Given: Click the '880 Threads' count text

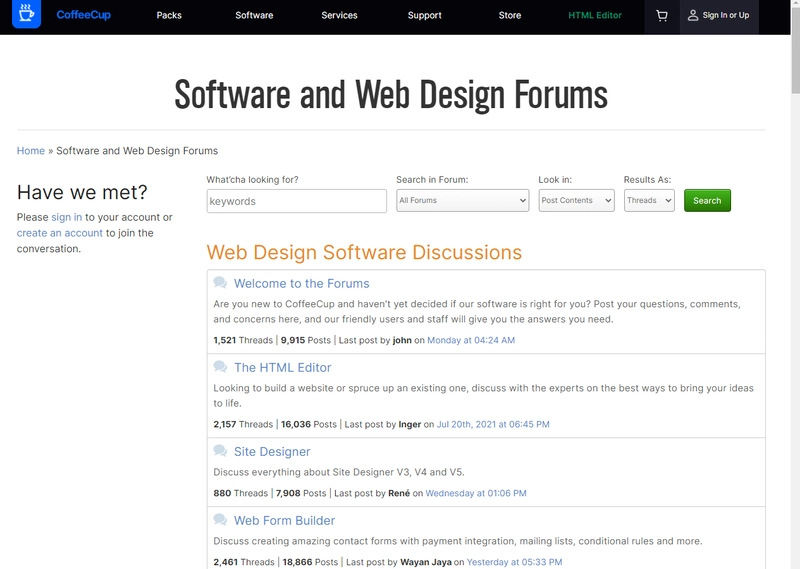Looking at the screenshot, I should click(x=240, y=493).
